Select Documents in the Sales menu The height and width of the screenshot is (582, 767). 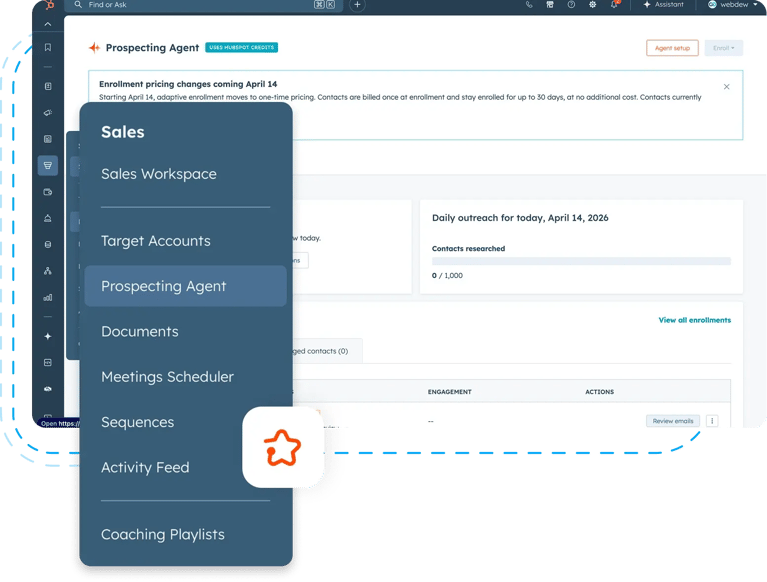pyautogui.click(x=139, y=331)
